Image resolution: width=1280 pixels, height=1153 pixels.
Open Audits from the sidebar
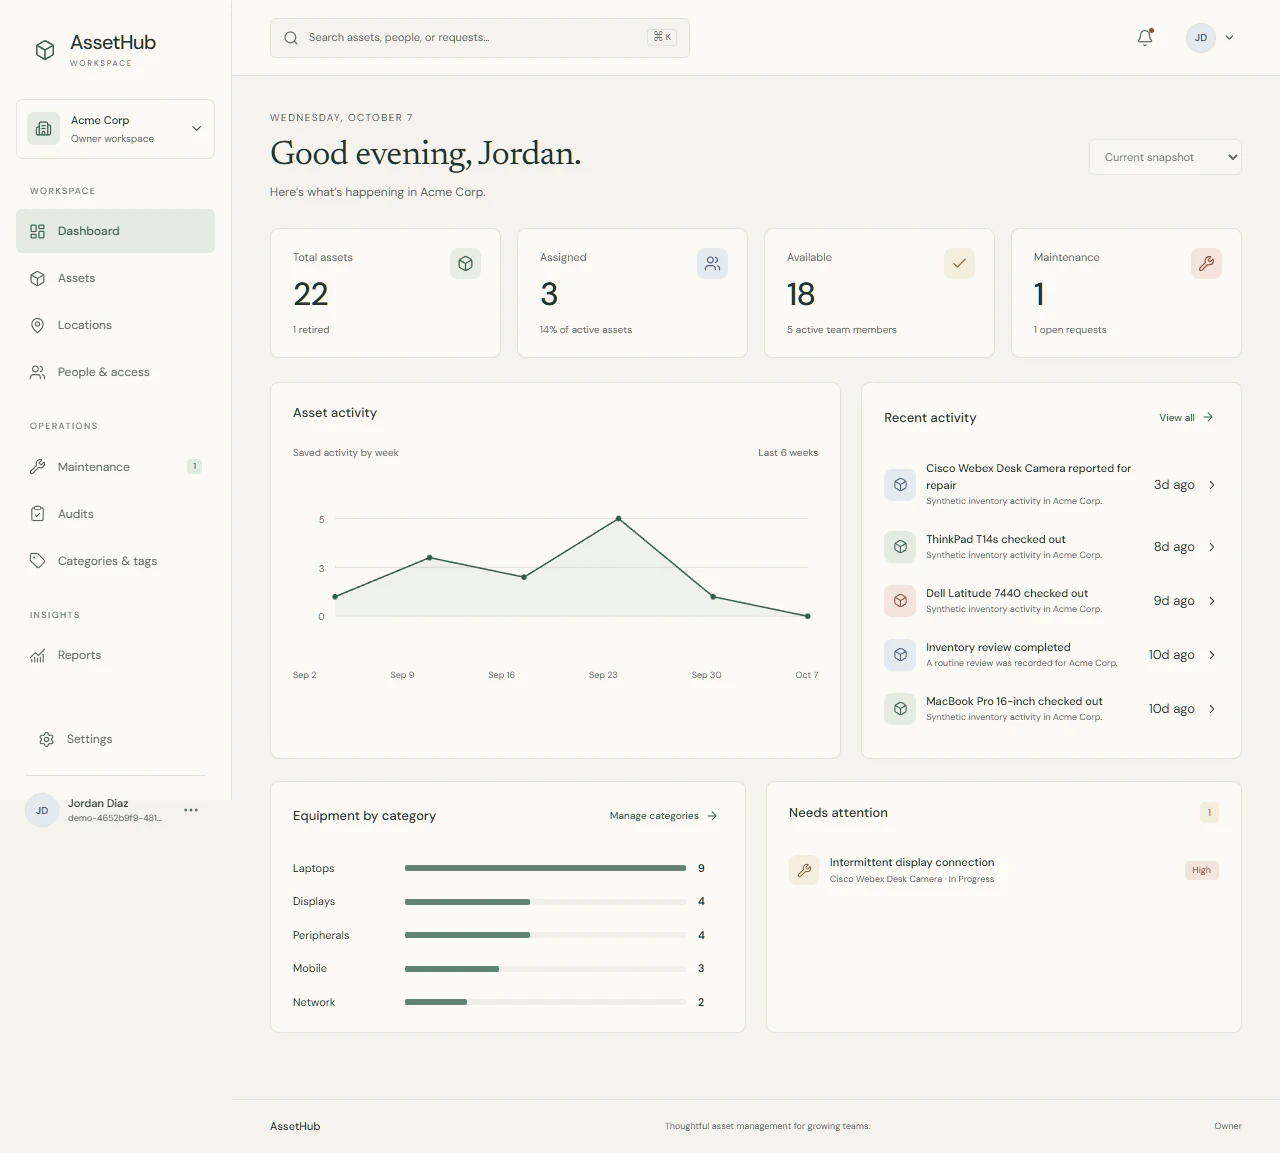[115, 514]
